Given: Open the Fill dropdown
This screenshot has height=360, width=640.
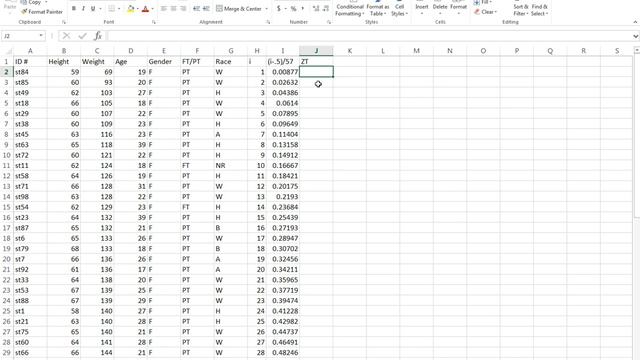Looking at the screenshot, I should 482,2.
